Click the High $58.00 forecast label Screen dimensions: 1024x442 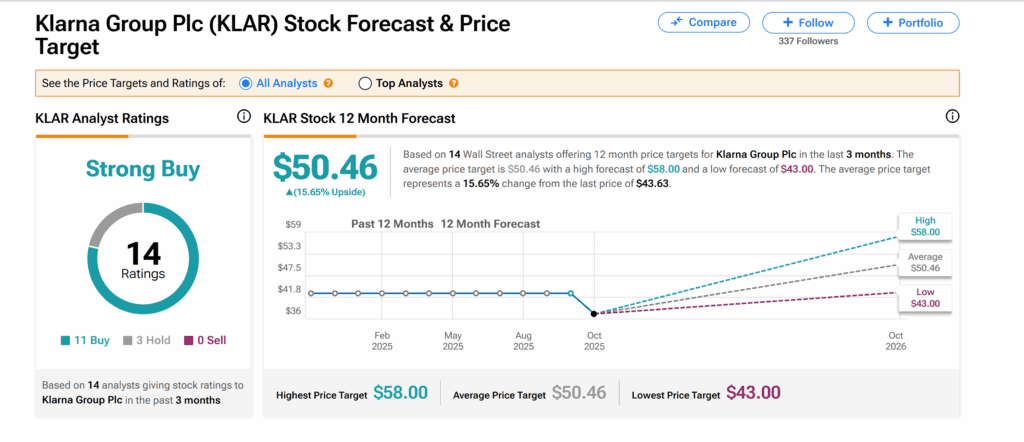925,226
